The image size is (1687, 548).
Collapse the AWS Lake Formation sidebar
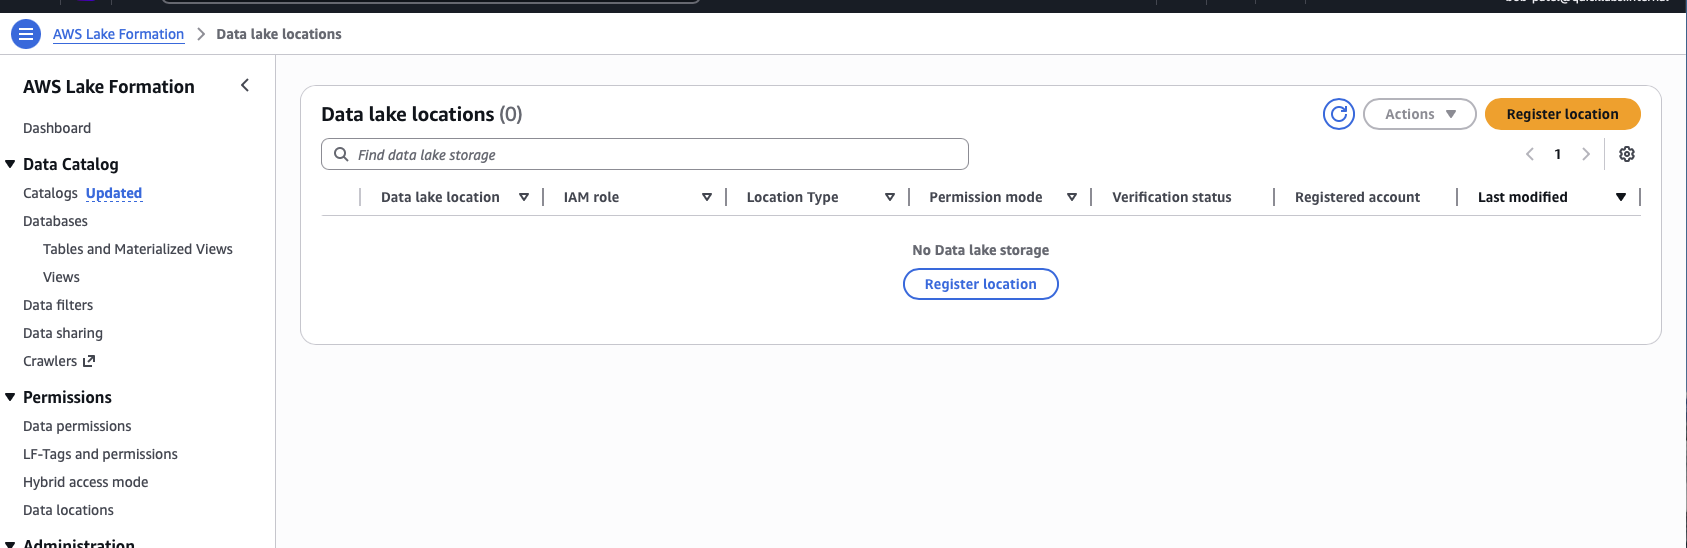coord(245,86)
